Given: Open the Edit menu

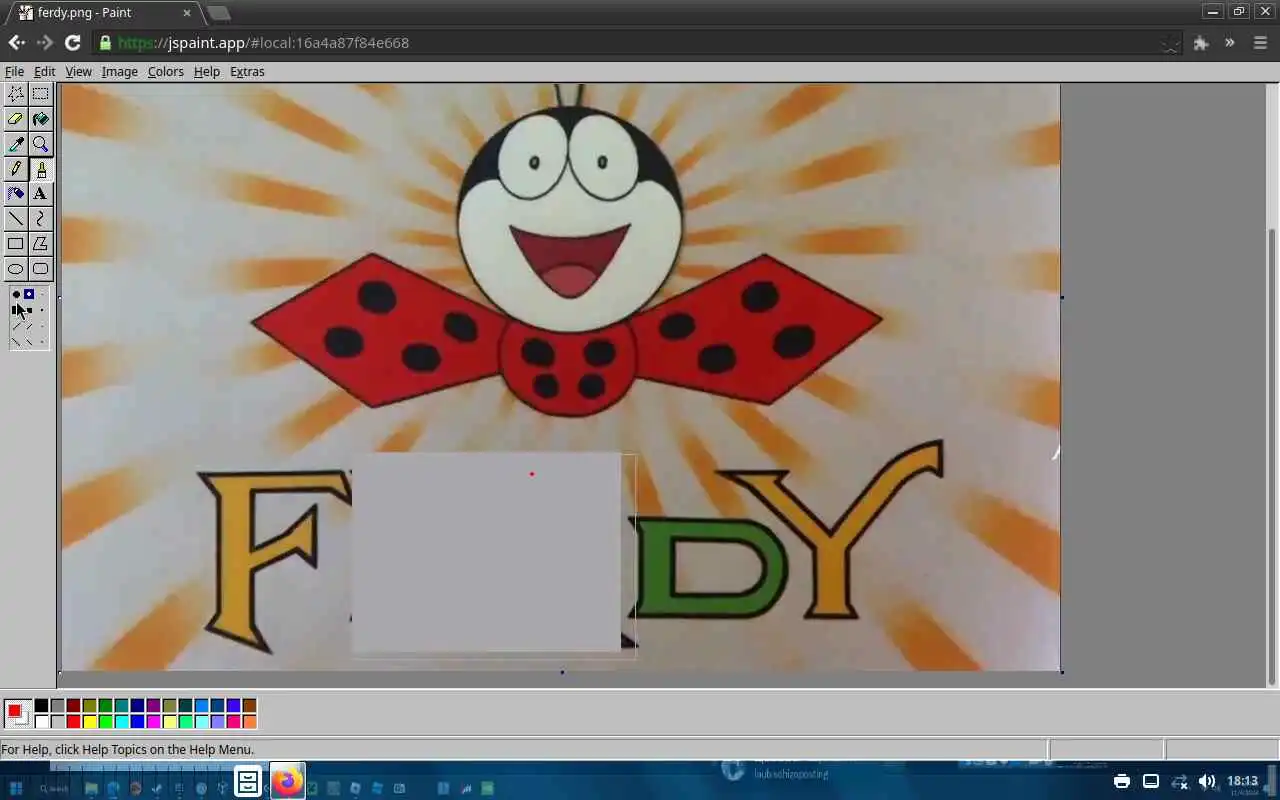Looking at the screenshot, I should coord(45,72).
